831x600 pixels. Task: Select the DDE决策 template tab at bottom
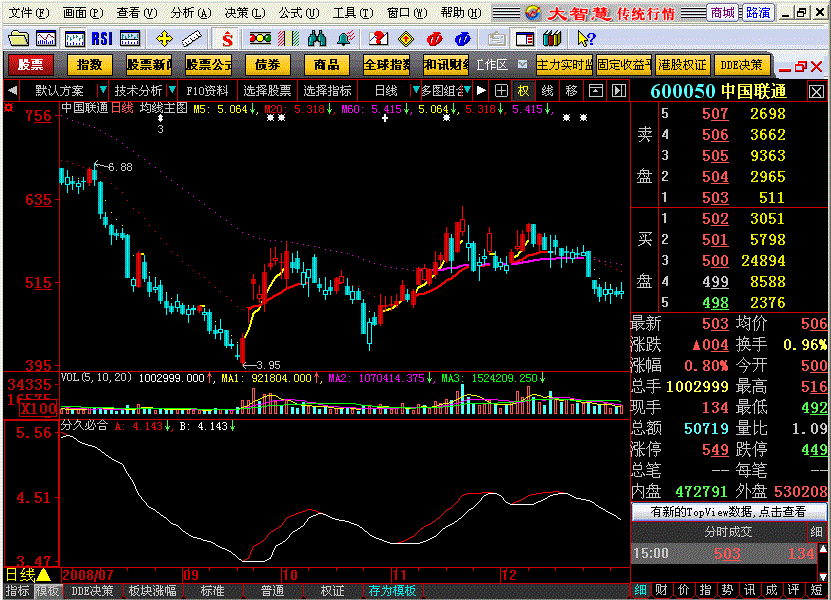point(92,590)
